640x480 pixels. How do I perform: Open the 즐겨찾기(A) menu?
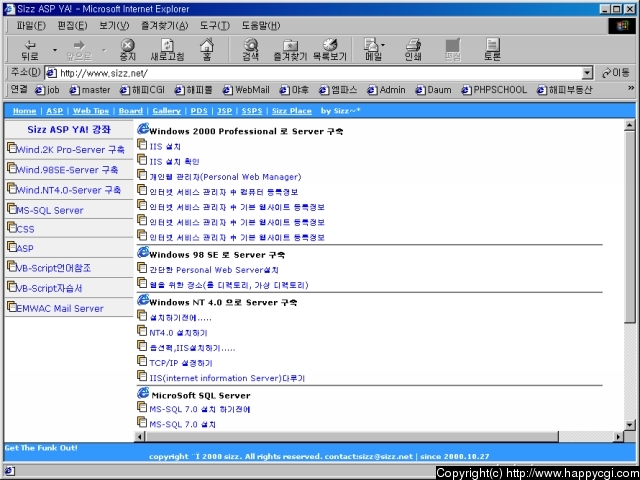tap(164, 26)
